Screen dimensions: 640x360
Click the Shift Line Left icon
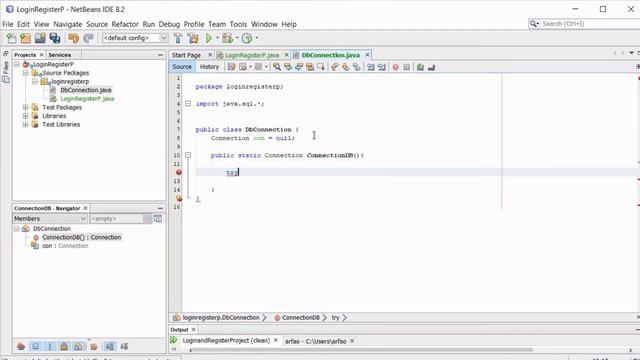coord(370,67)
